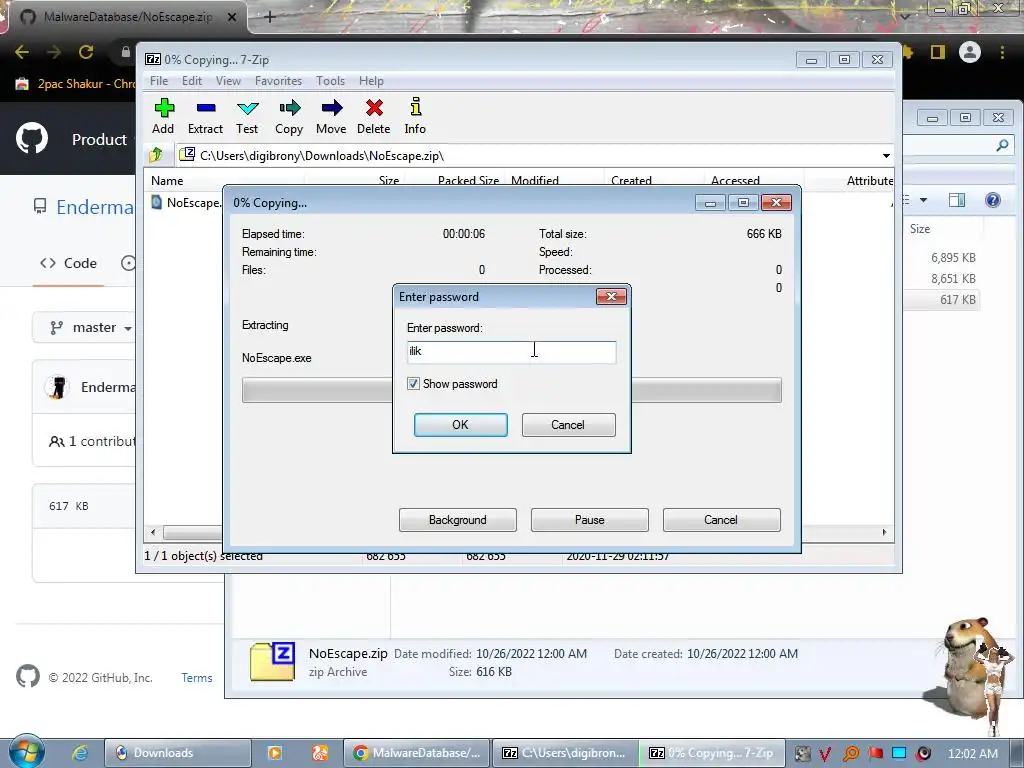
Task: Click the 7-Zip horizontal scrollbar left arrow
Action: [x=153, y=532]
